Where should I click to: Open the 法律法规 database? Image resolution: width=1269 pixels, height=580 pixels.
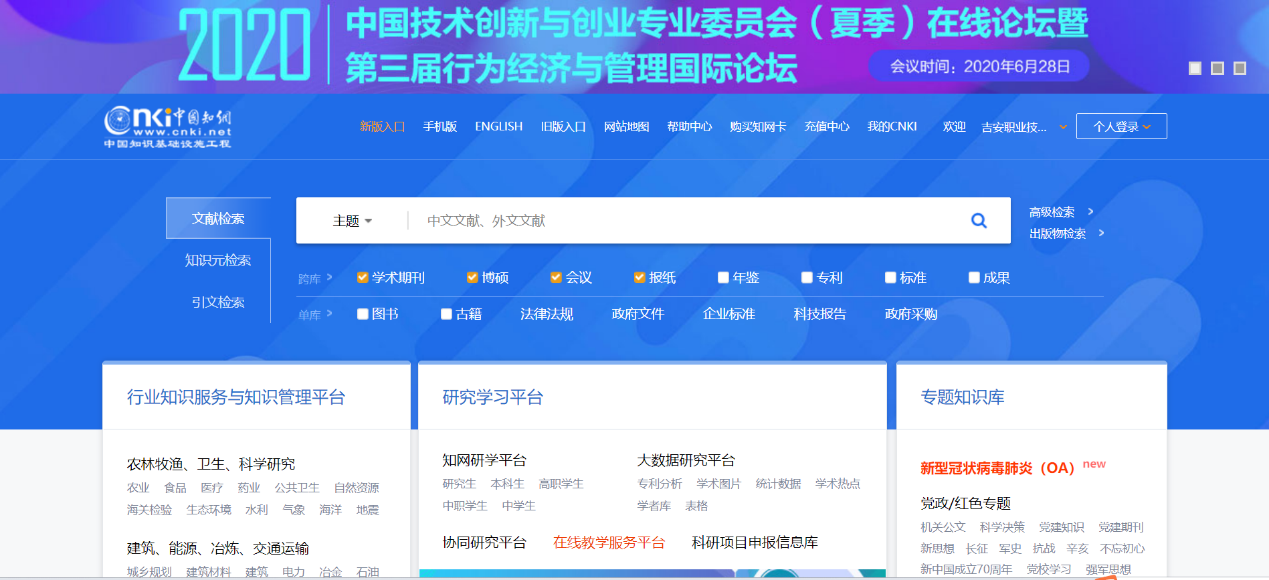(547, 314)
